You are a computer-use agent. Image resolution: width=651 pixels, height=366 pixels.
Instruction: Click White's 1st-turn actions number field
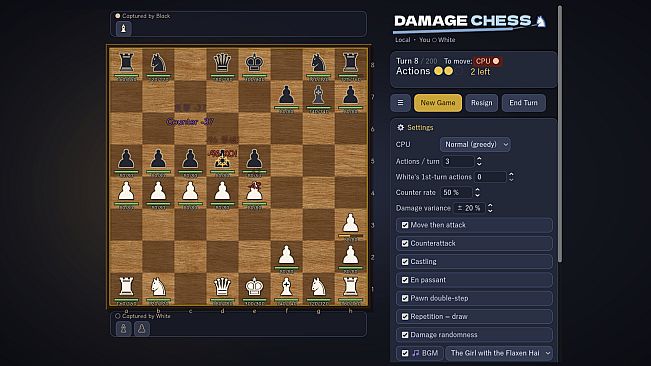tap(490, 177)
